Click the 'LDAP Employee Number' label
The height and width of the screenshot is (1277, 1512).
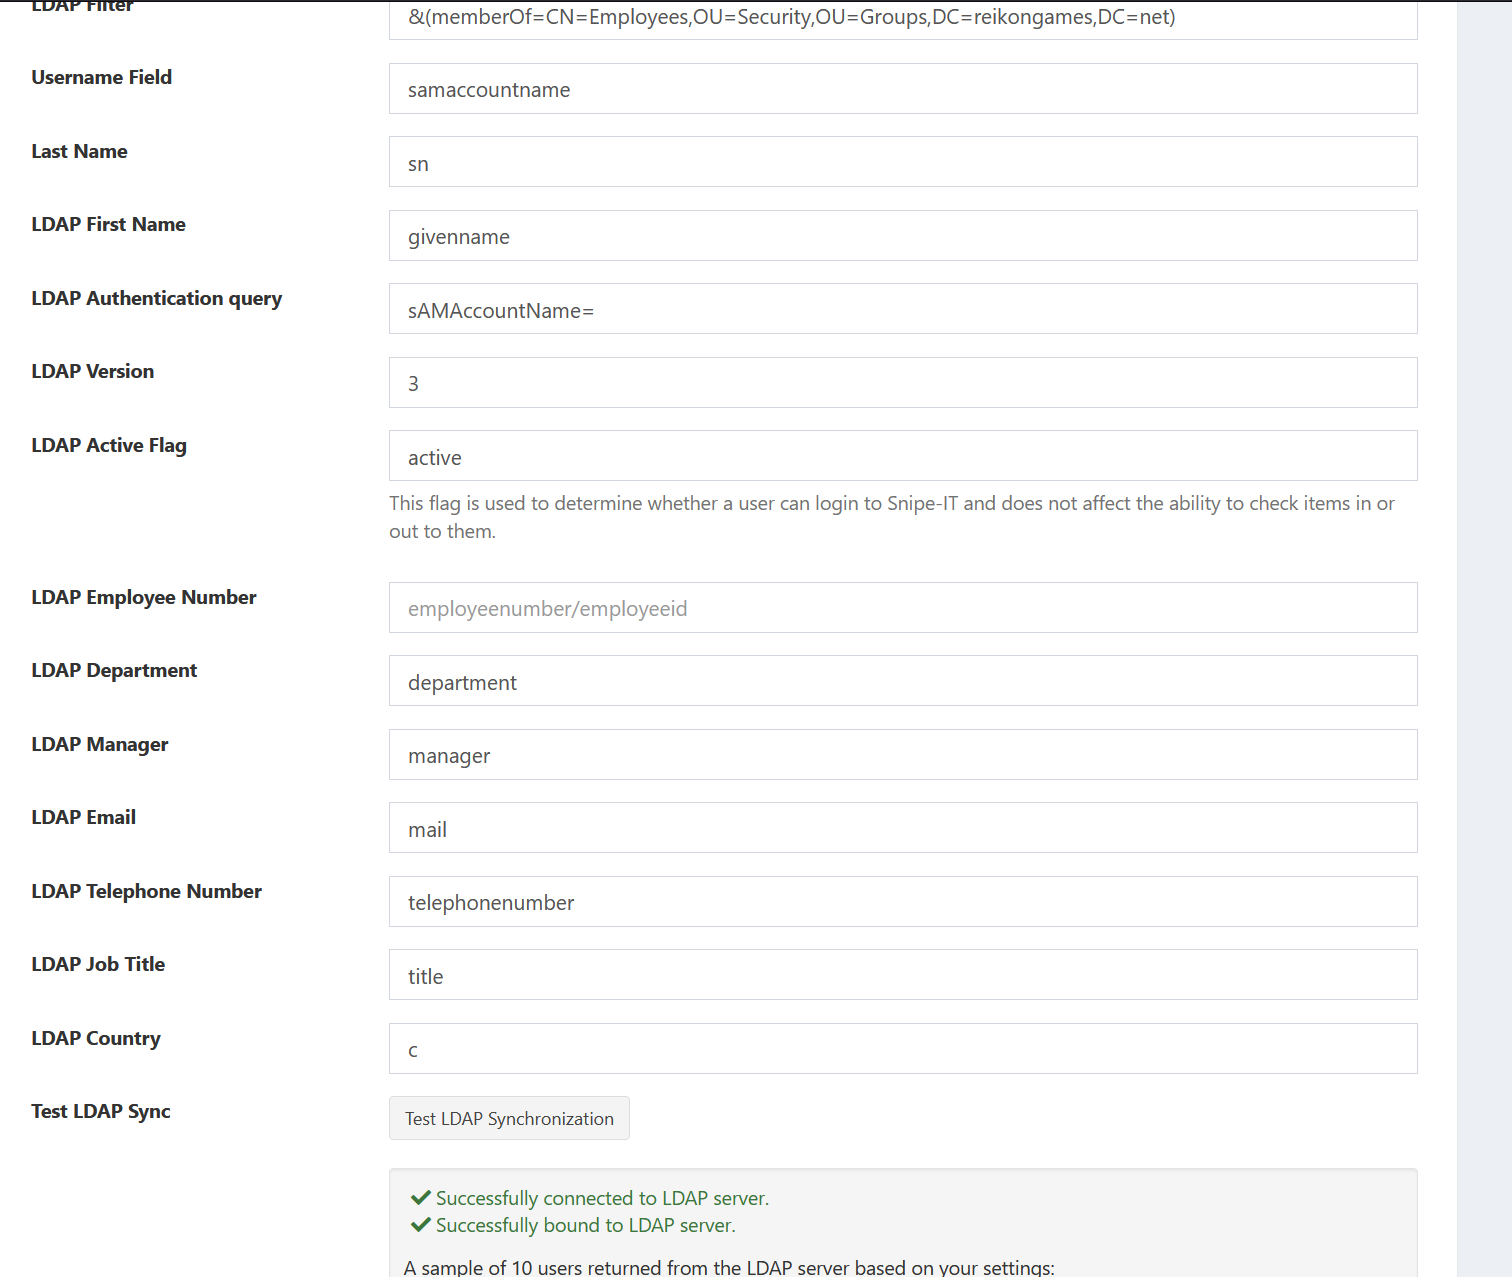pos(144,597)
